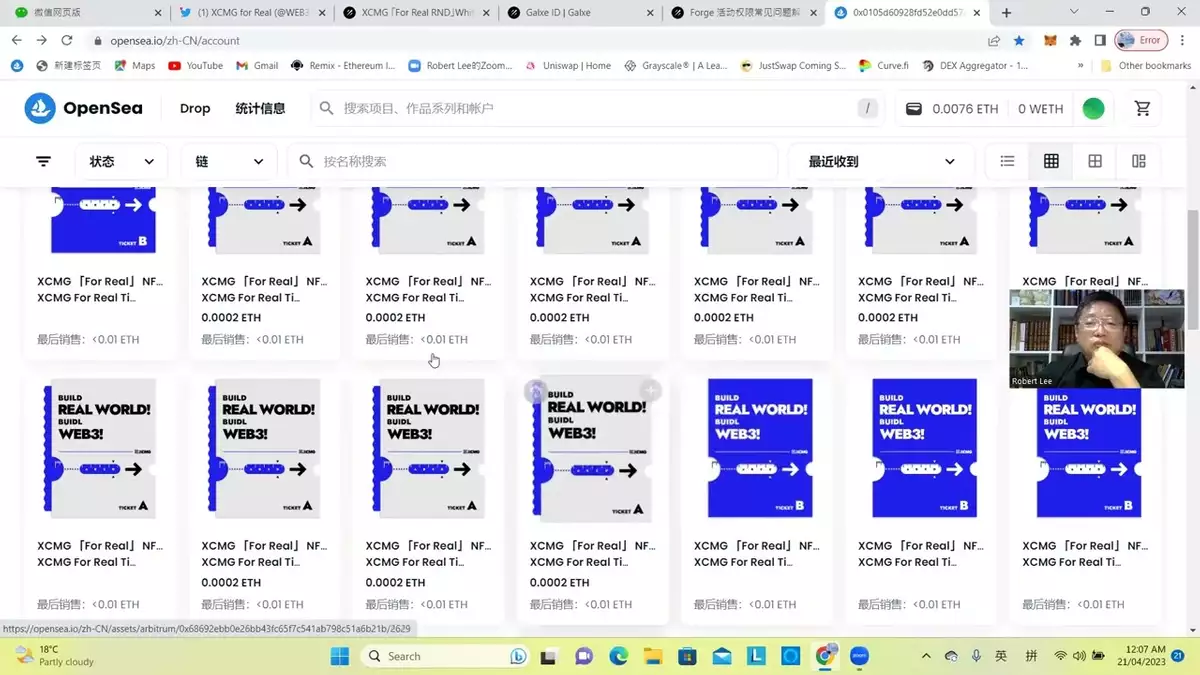Open the Windows Start menu
This screenshot has height=675, width=1200.
click(340, 656)
